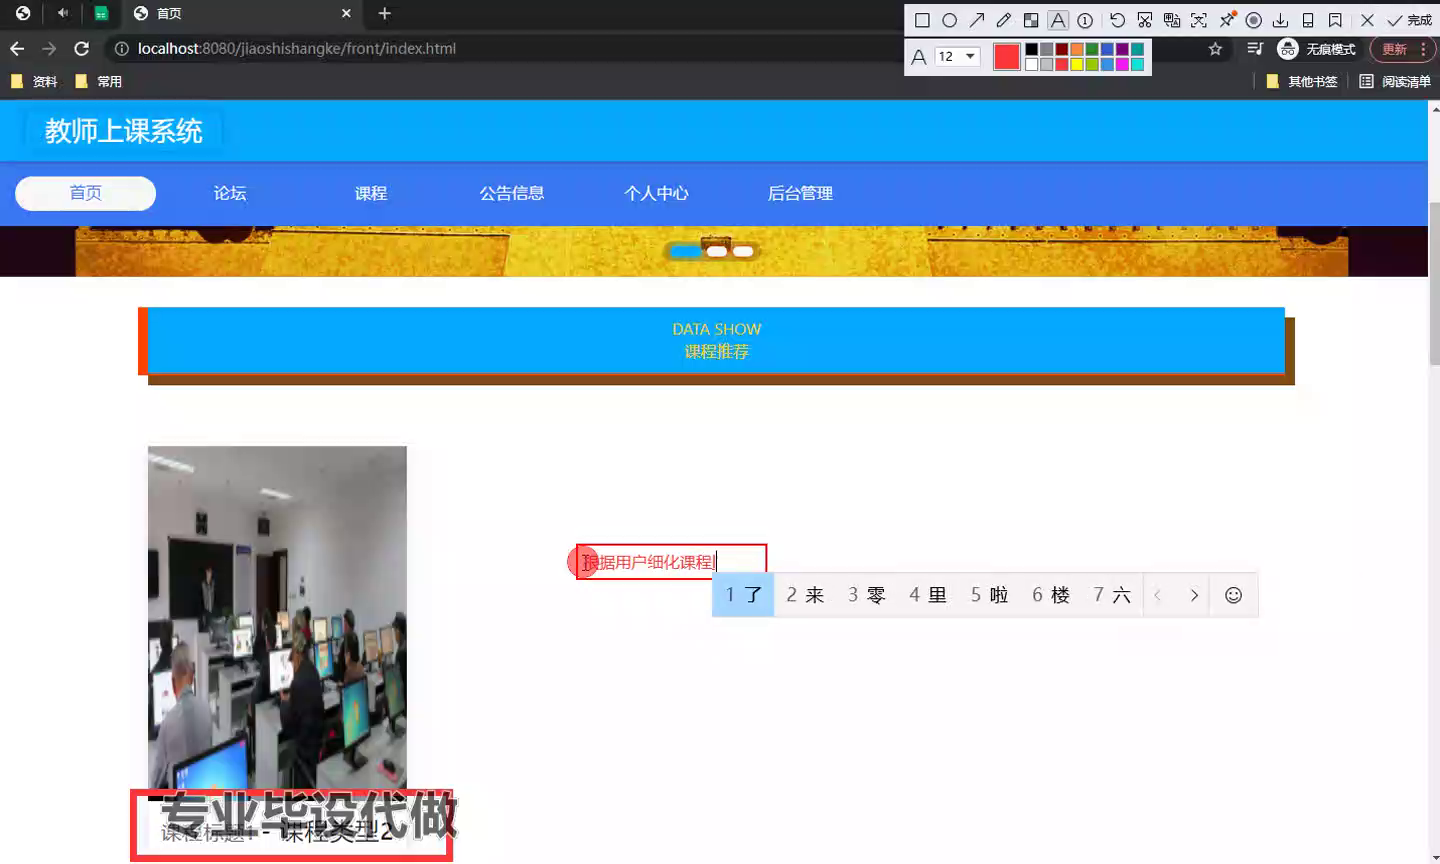Show next page of IME candidates
The image size is (1440, 864).
(x=1194, y=595)
